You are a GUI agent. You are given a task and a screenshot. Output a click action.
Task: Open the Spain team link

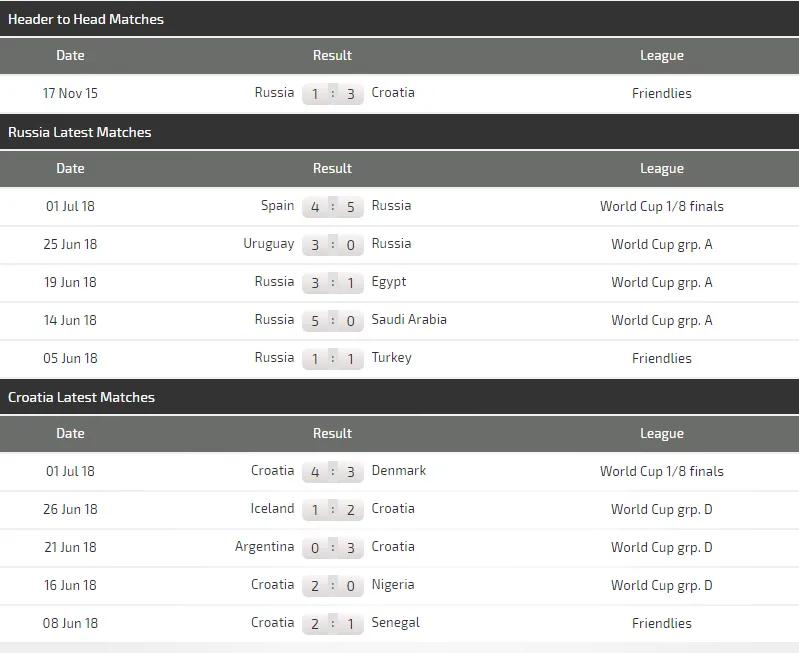click(x=277, y=206)
